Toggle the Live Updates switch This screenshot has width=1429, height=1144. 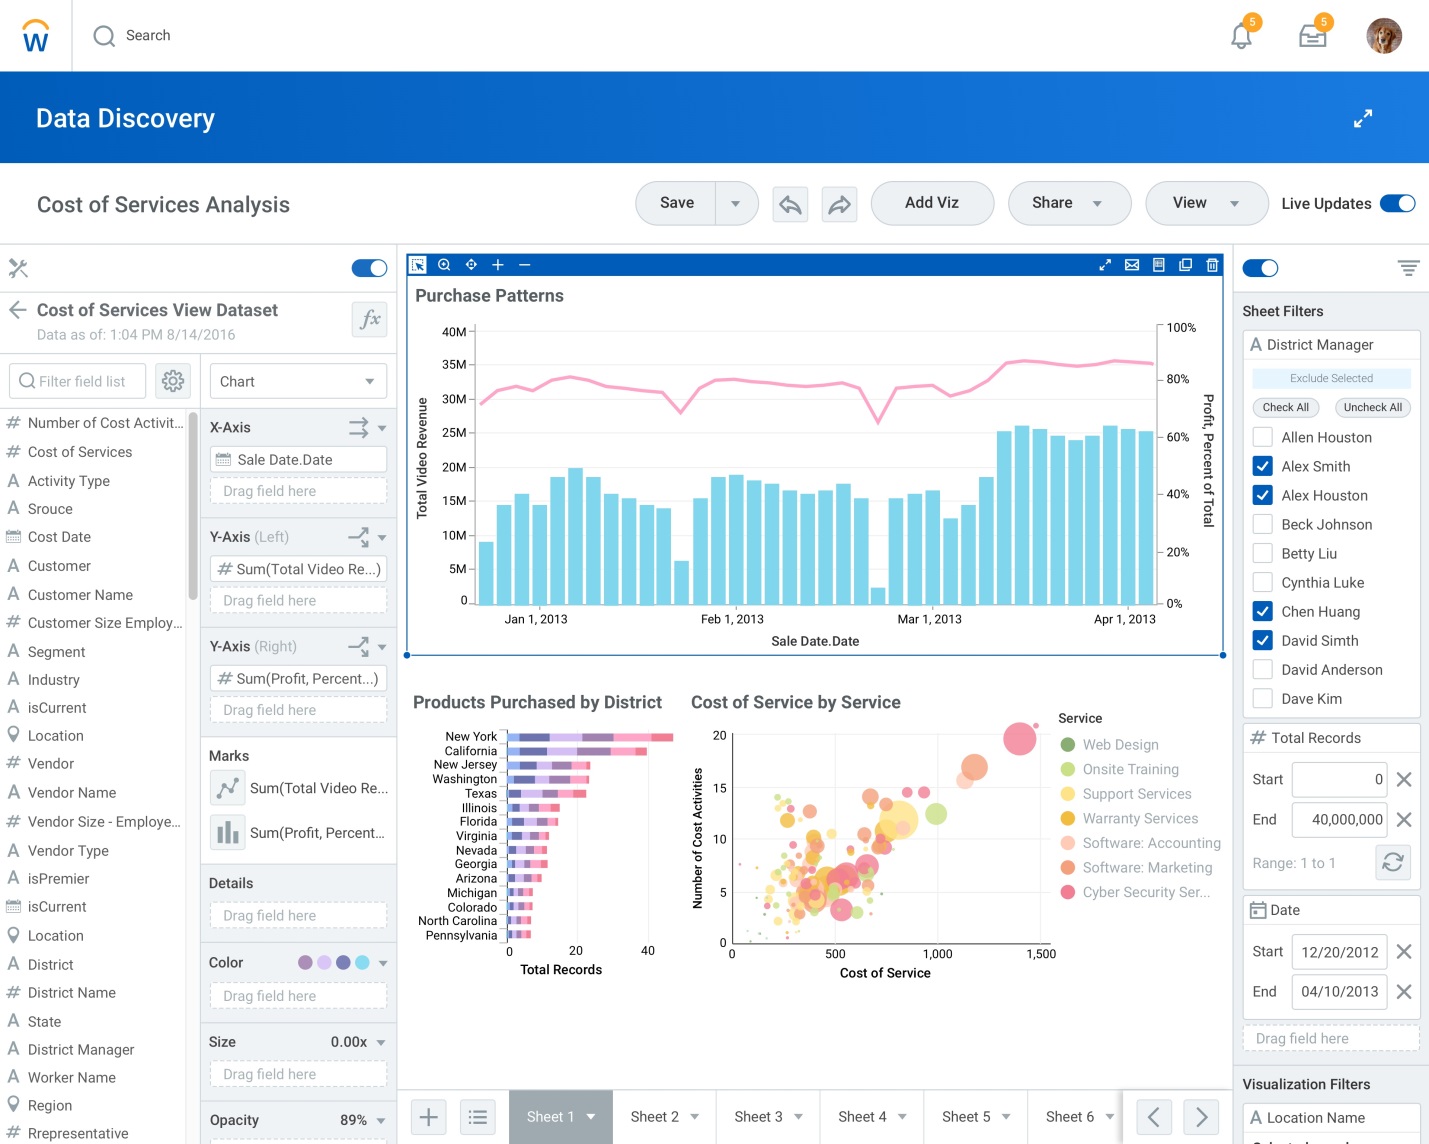click(x=1397, y=203)
